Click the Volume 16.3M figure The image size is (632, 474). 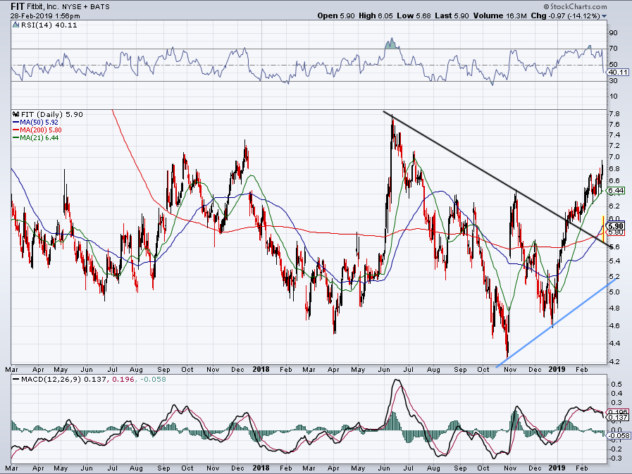[x=500, y=16]
